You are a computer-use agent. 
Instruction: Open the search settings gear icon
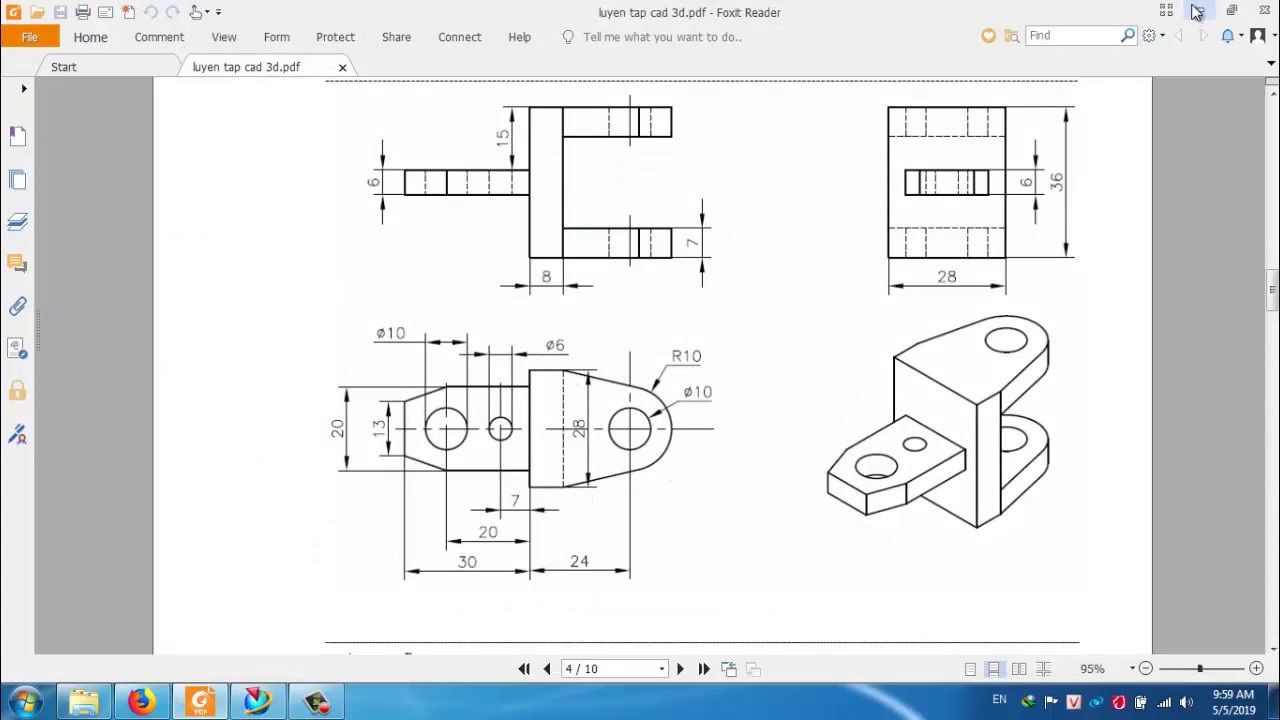point(1149,36)
